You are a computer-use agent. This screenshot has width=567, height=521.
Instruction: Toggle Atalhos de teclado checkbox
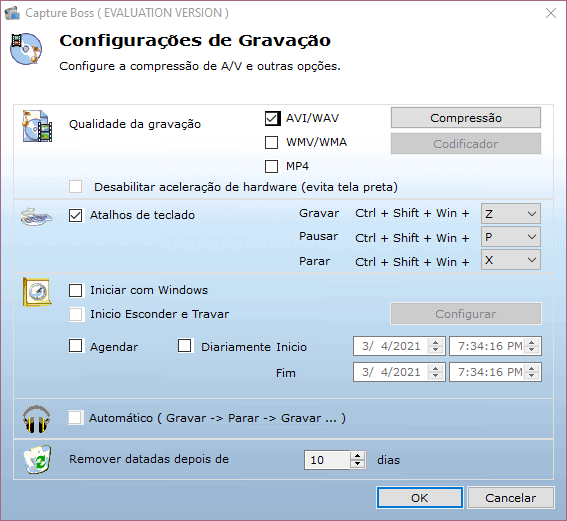76,215
